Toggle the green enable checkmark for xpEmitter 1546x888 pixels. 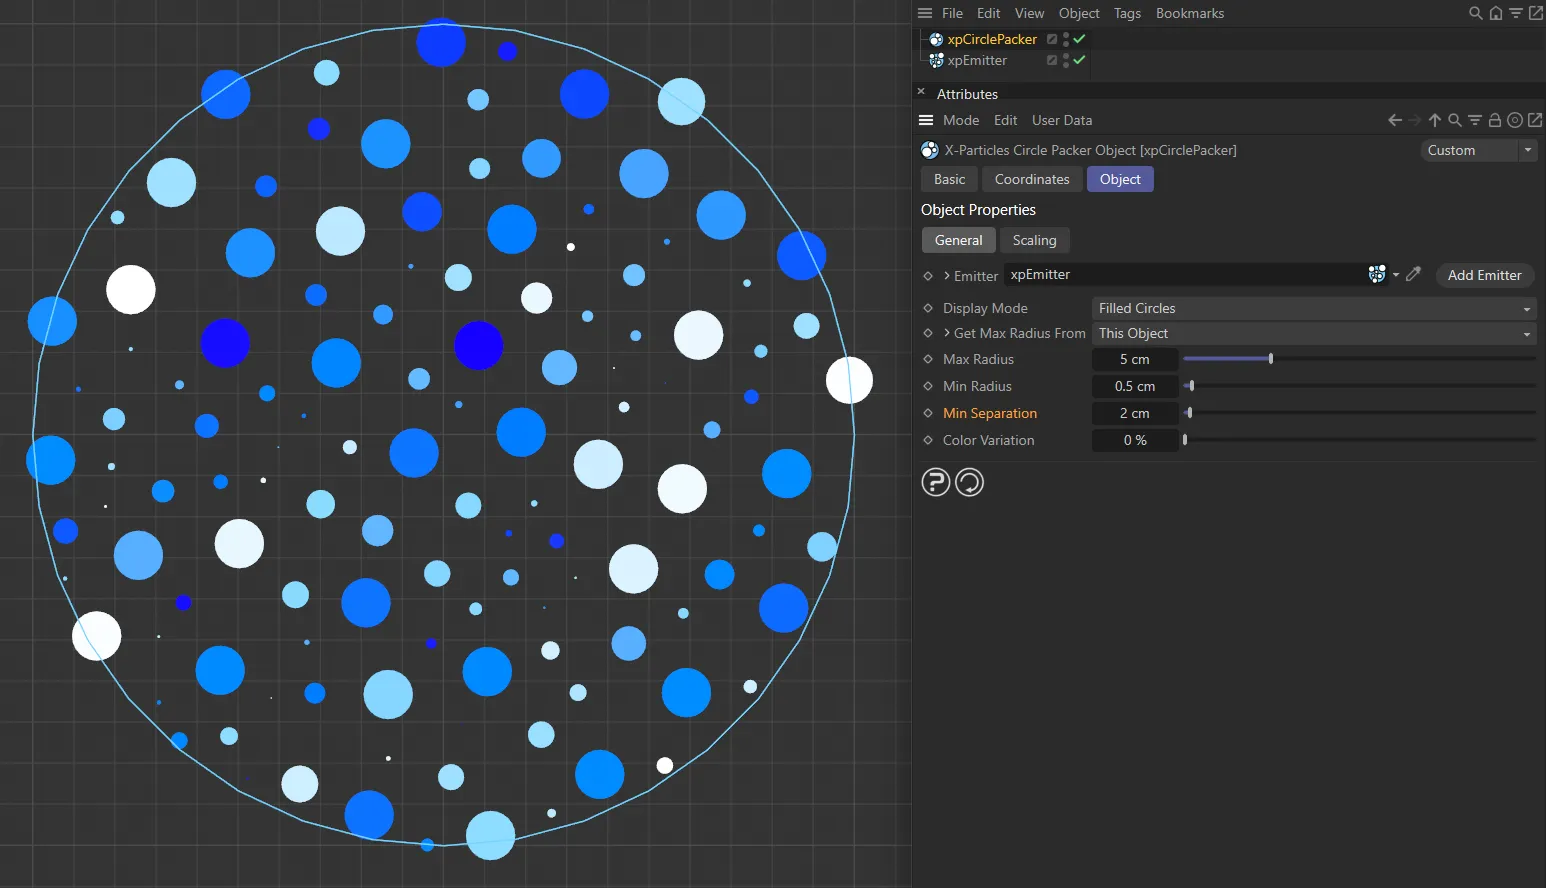[1079, 60]
